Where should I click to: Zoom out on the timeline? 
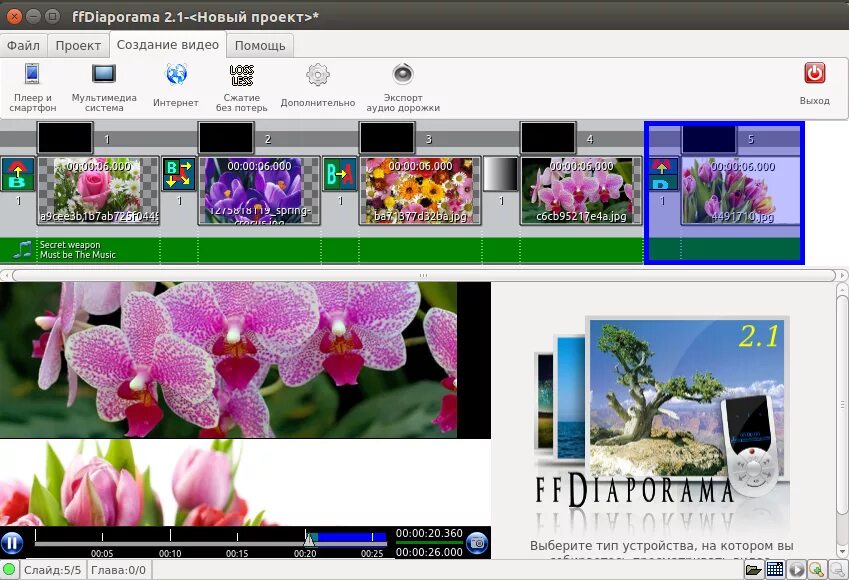(x=837, y=570)
